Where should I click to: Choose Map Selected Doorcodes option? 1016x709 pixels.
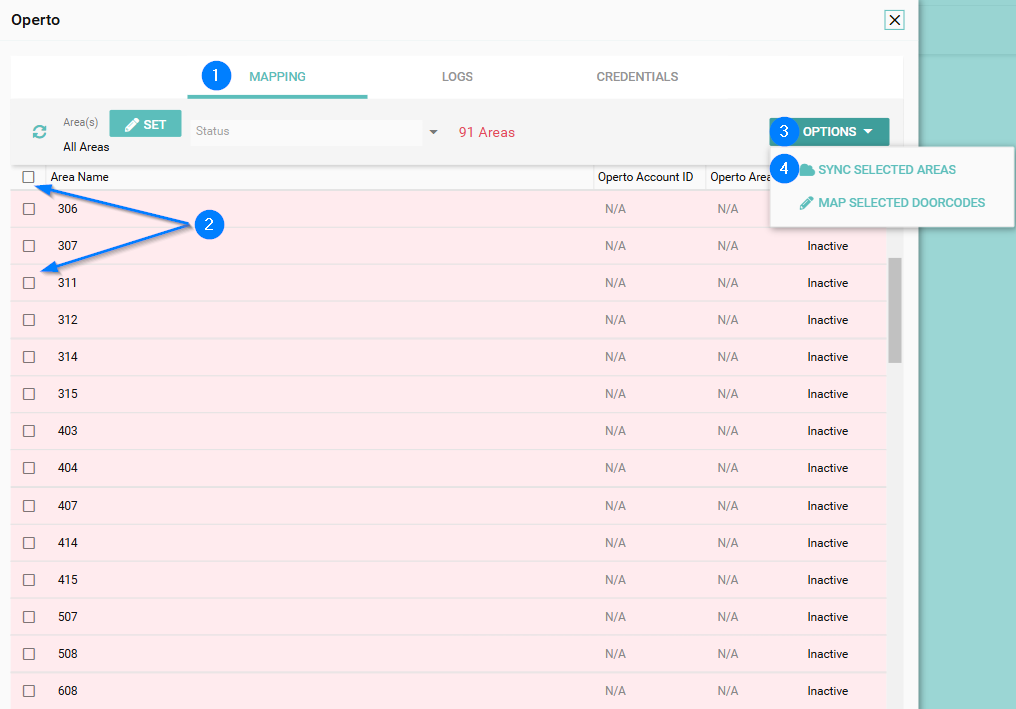point(901,203)
